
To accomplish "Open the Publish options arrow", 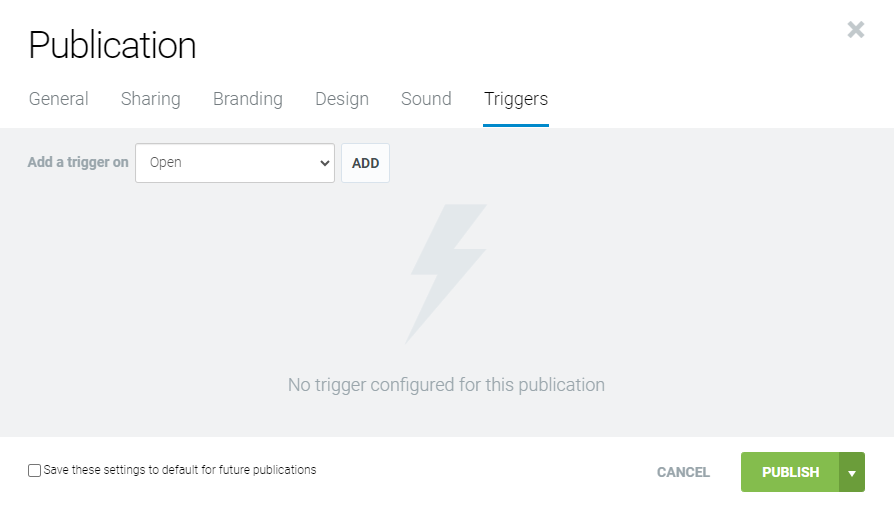I will [x=852, y=472].
